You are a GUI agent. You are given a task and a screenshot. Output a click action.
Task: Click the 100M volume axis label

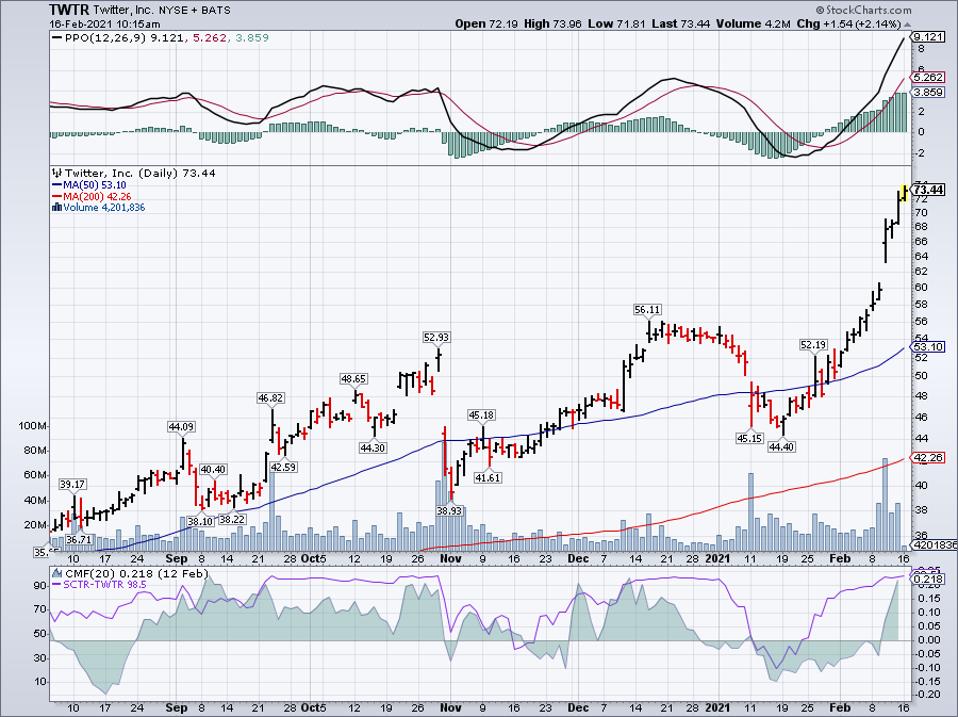(32, 426)
